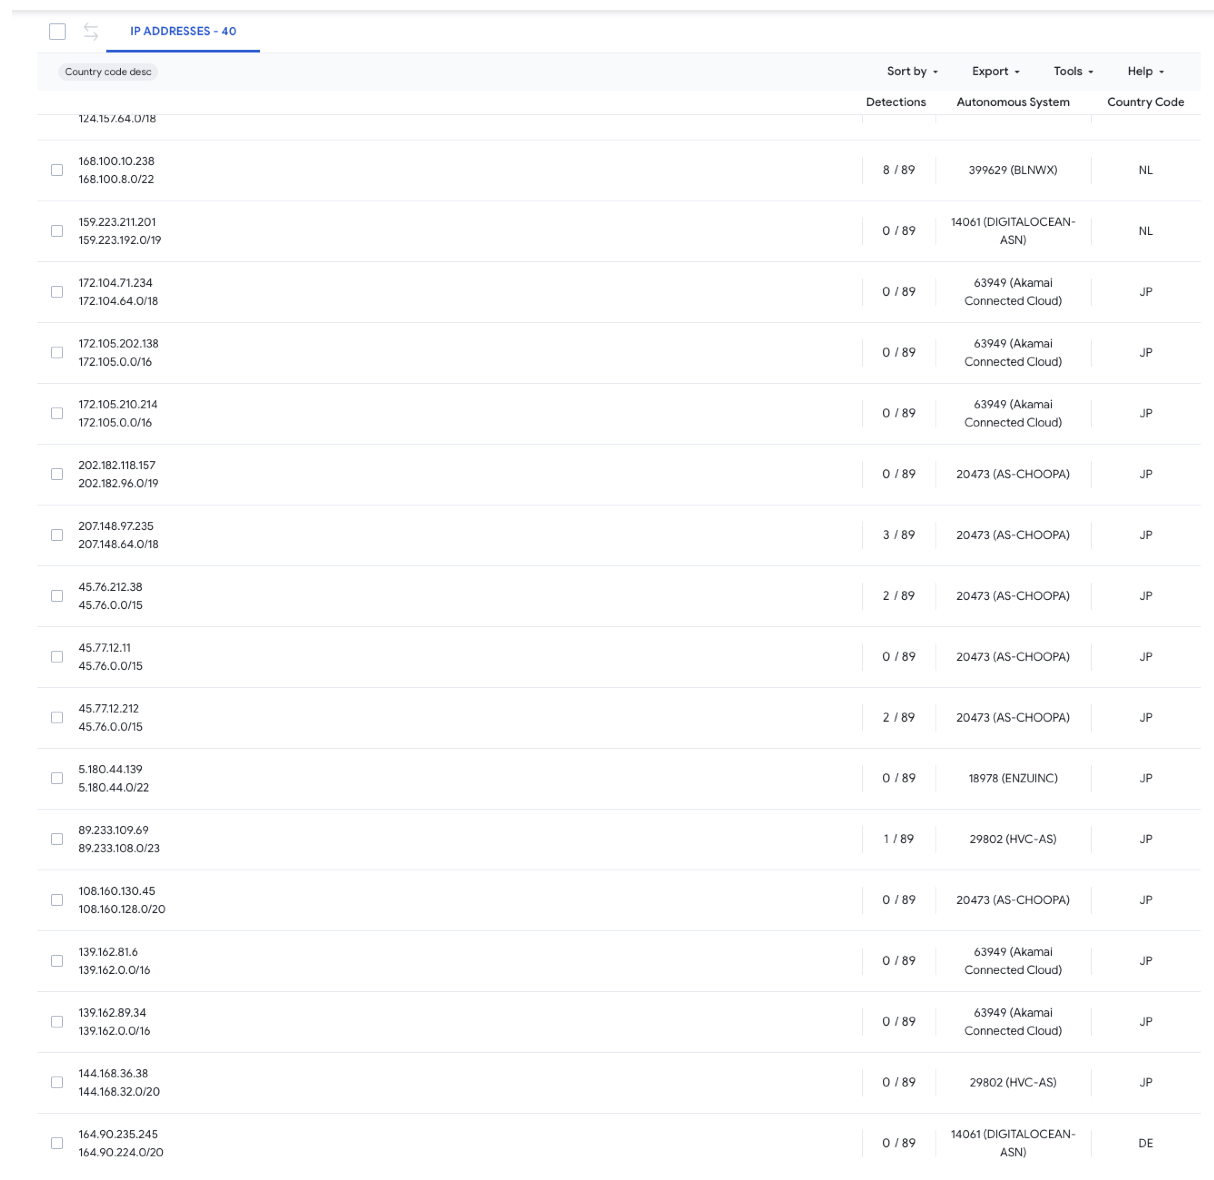Expand the Tools dropdown
Viewport: 1214px width, 1180px height.
coord(1073,72)
